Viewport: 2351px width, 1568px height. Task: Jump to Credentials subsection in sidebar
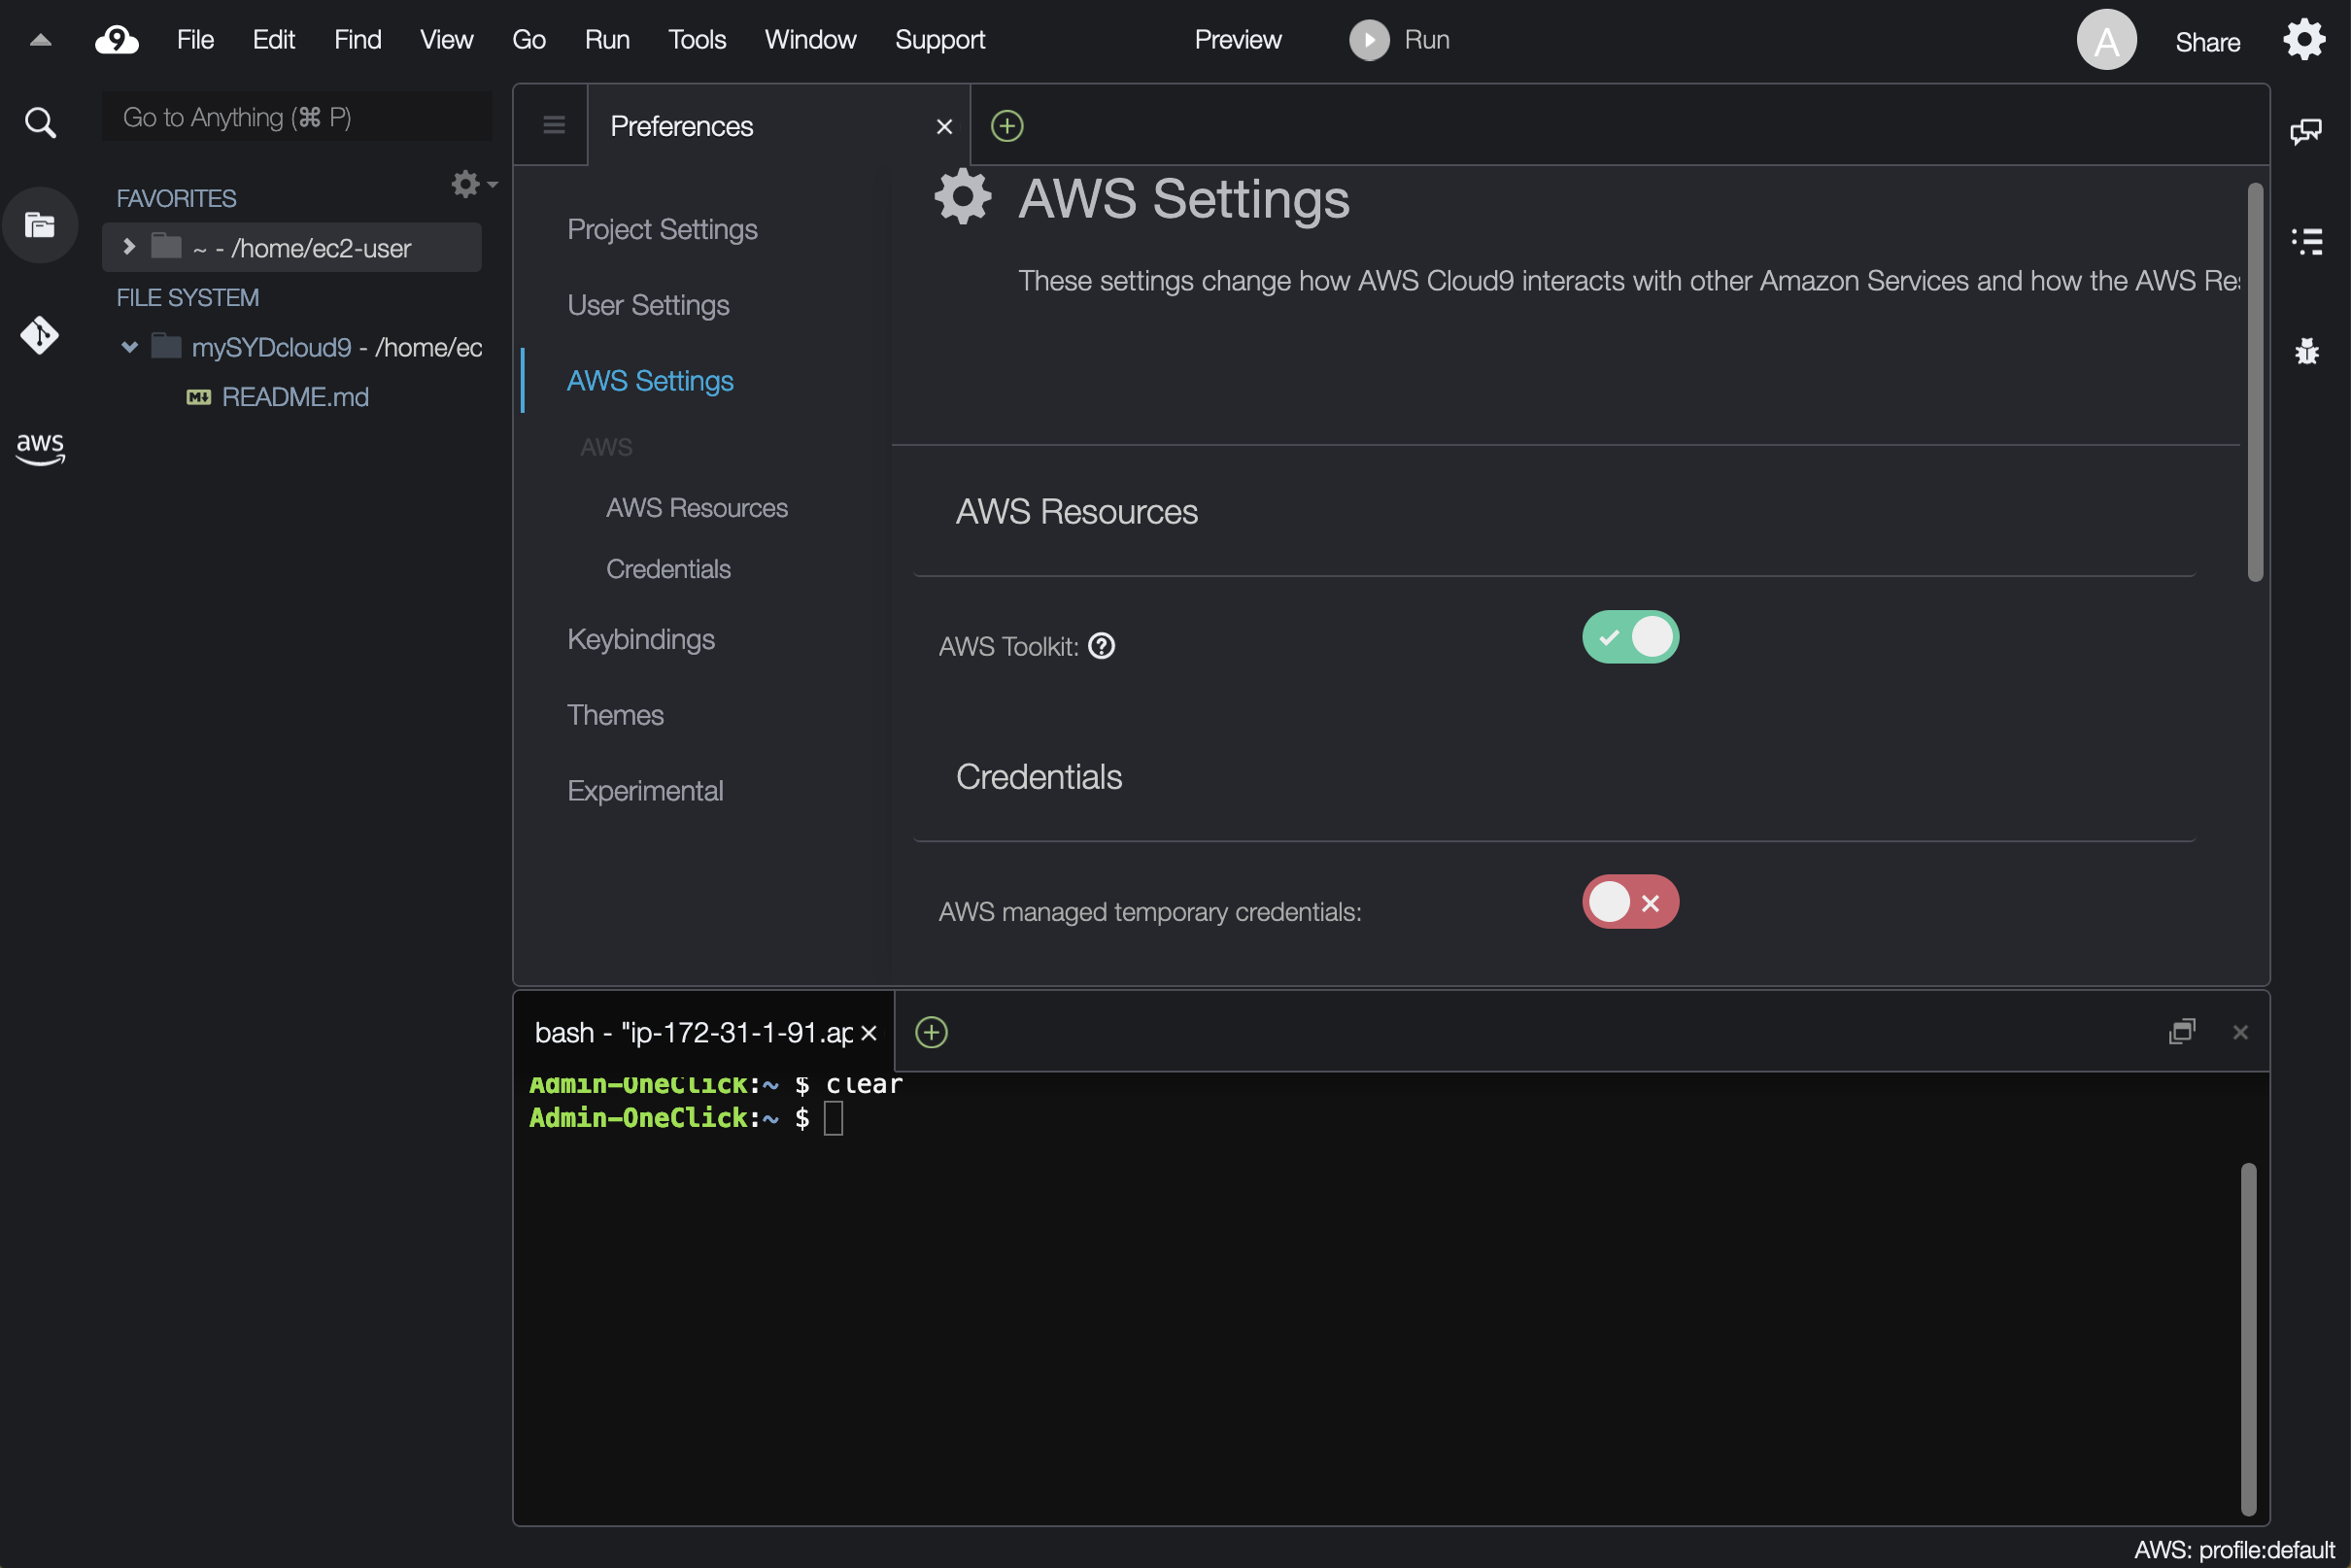[668, 569]
